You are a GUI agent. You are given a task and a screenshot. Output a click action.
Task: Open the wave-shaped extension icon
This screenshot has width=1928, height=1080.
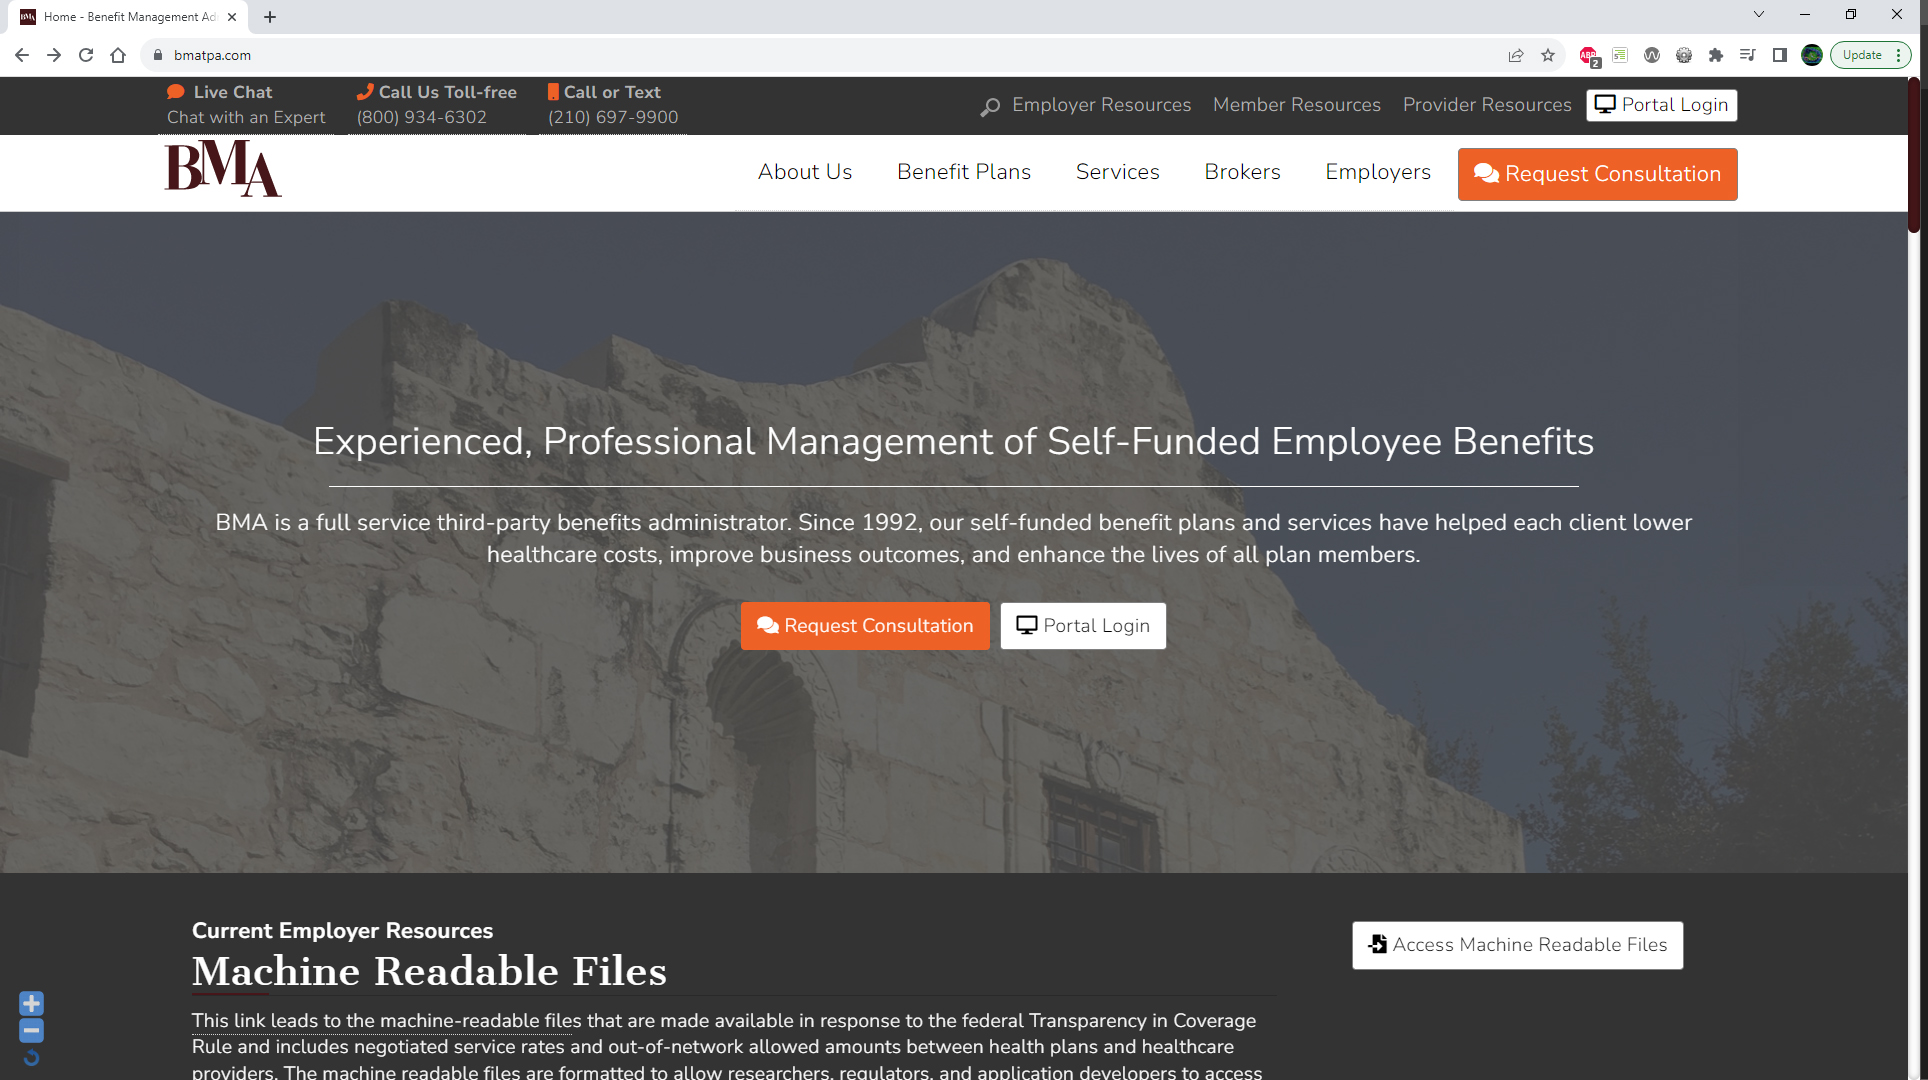pos(1652,55)
